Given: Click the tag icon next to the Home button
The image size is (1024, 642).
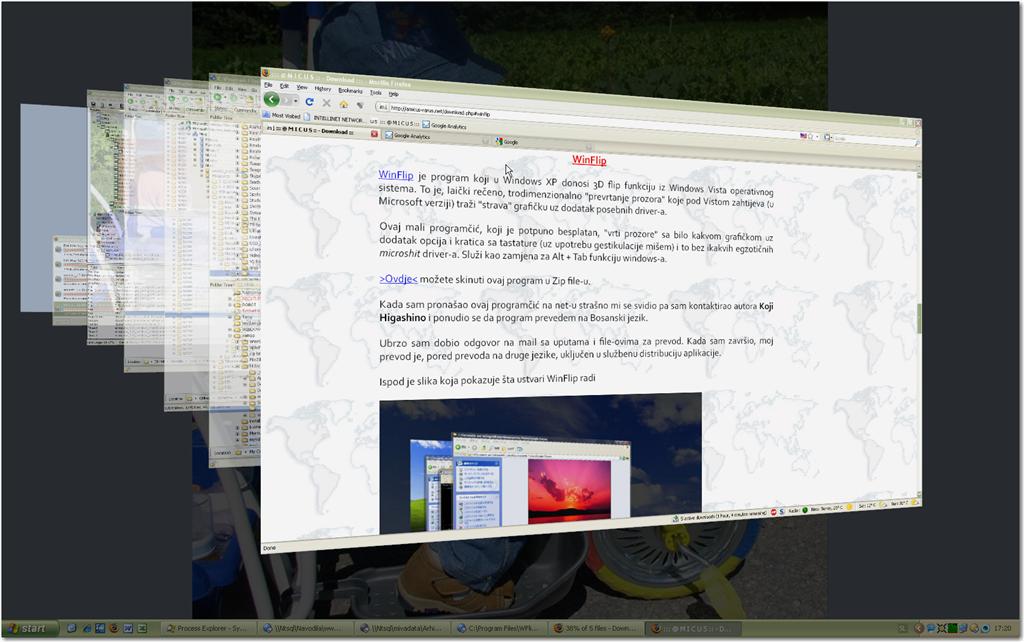Looking at the screenshot, I should coord(360,105).
